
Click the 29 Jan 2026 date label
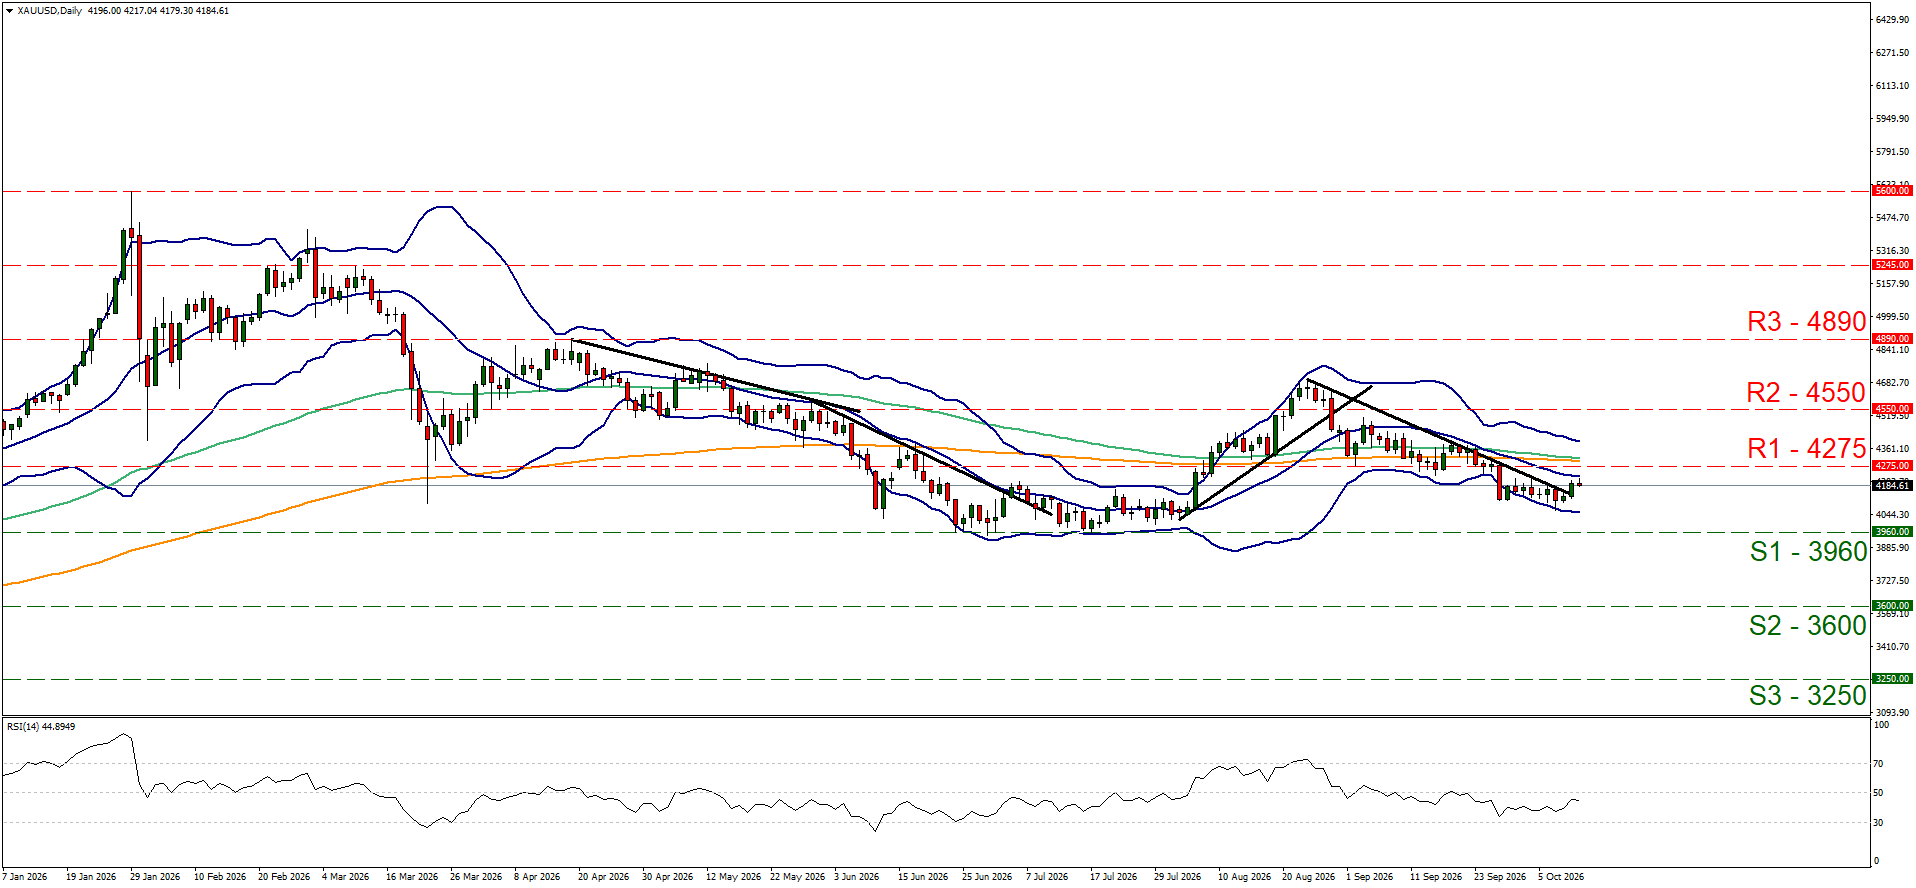point(155,877)
